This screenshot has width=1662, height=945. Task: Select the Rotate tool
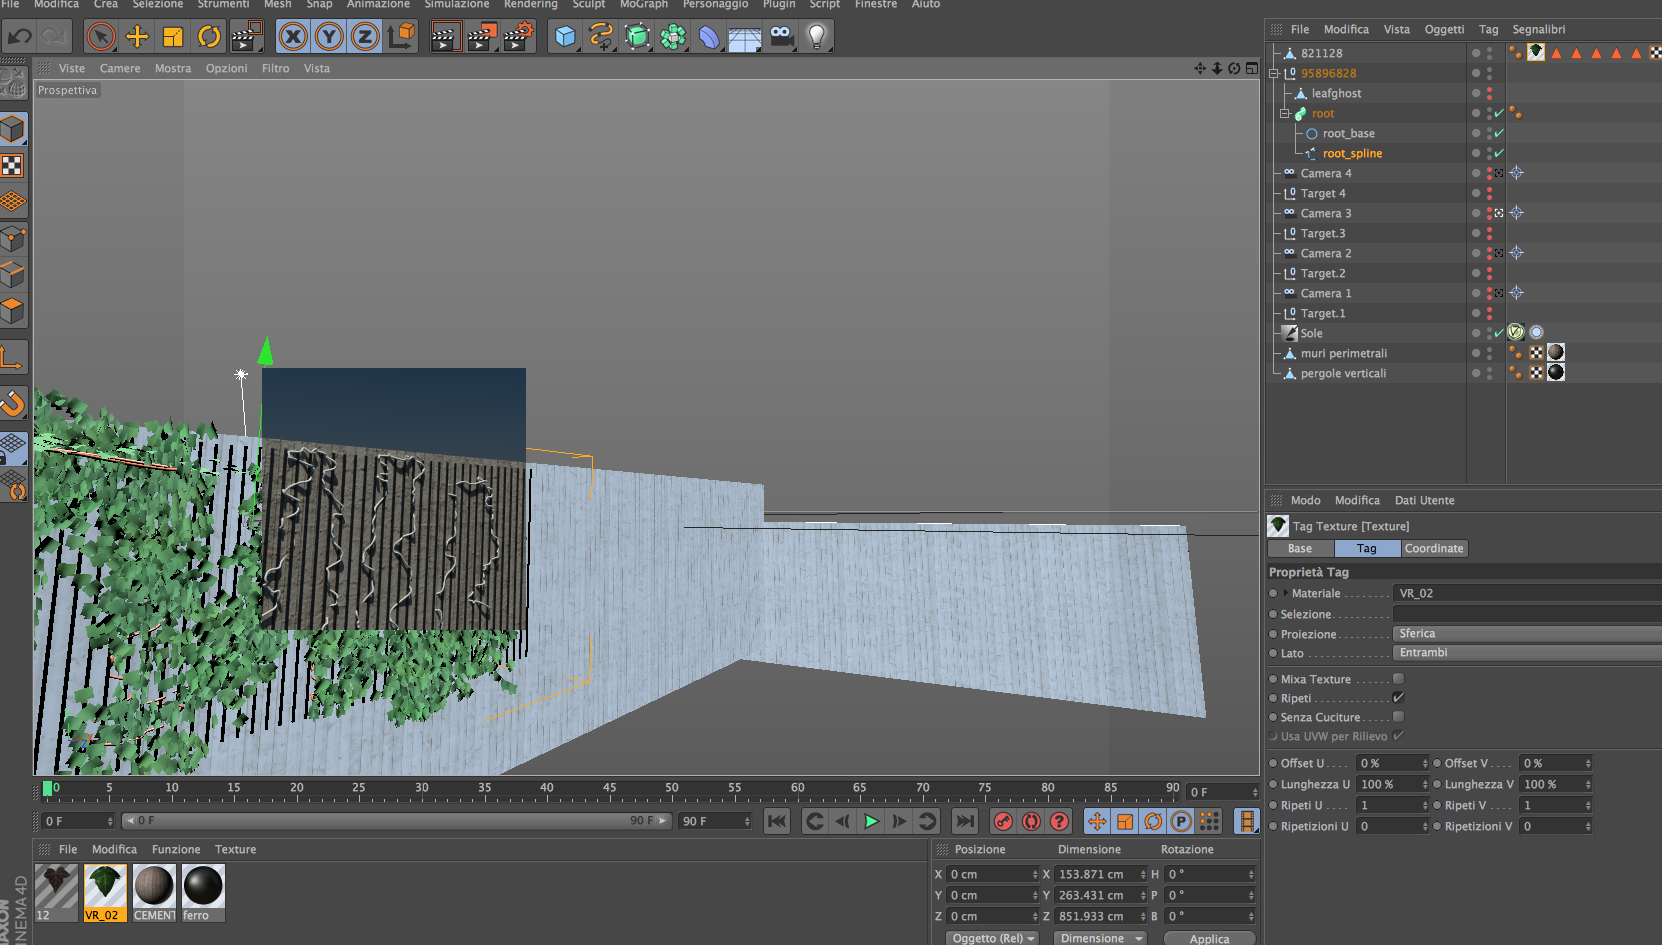click(209, 37)
